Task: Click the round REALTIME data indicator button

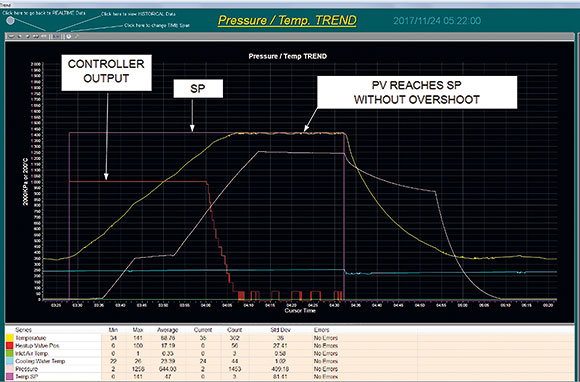Action: (x=10, y=21)
